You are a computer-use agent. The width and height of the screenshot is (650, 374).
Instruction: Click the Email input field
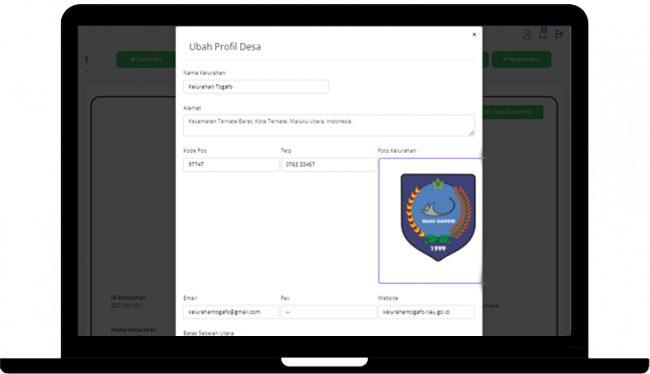pyautogui.click(x=231, y=312)
